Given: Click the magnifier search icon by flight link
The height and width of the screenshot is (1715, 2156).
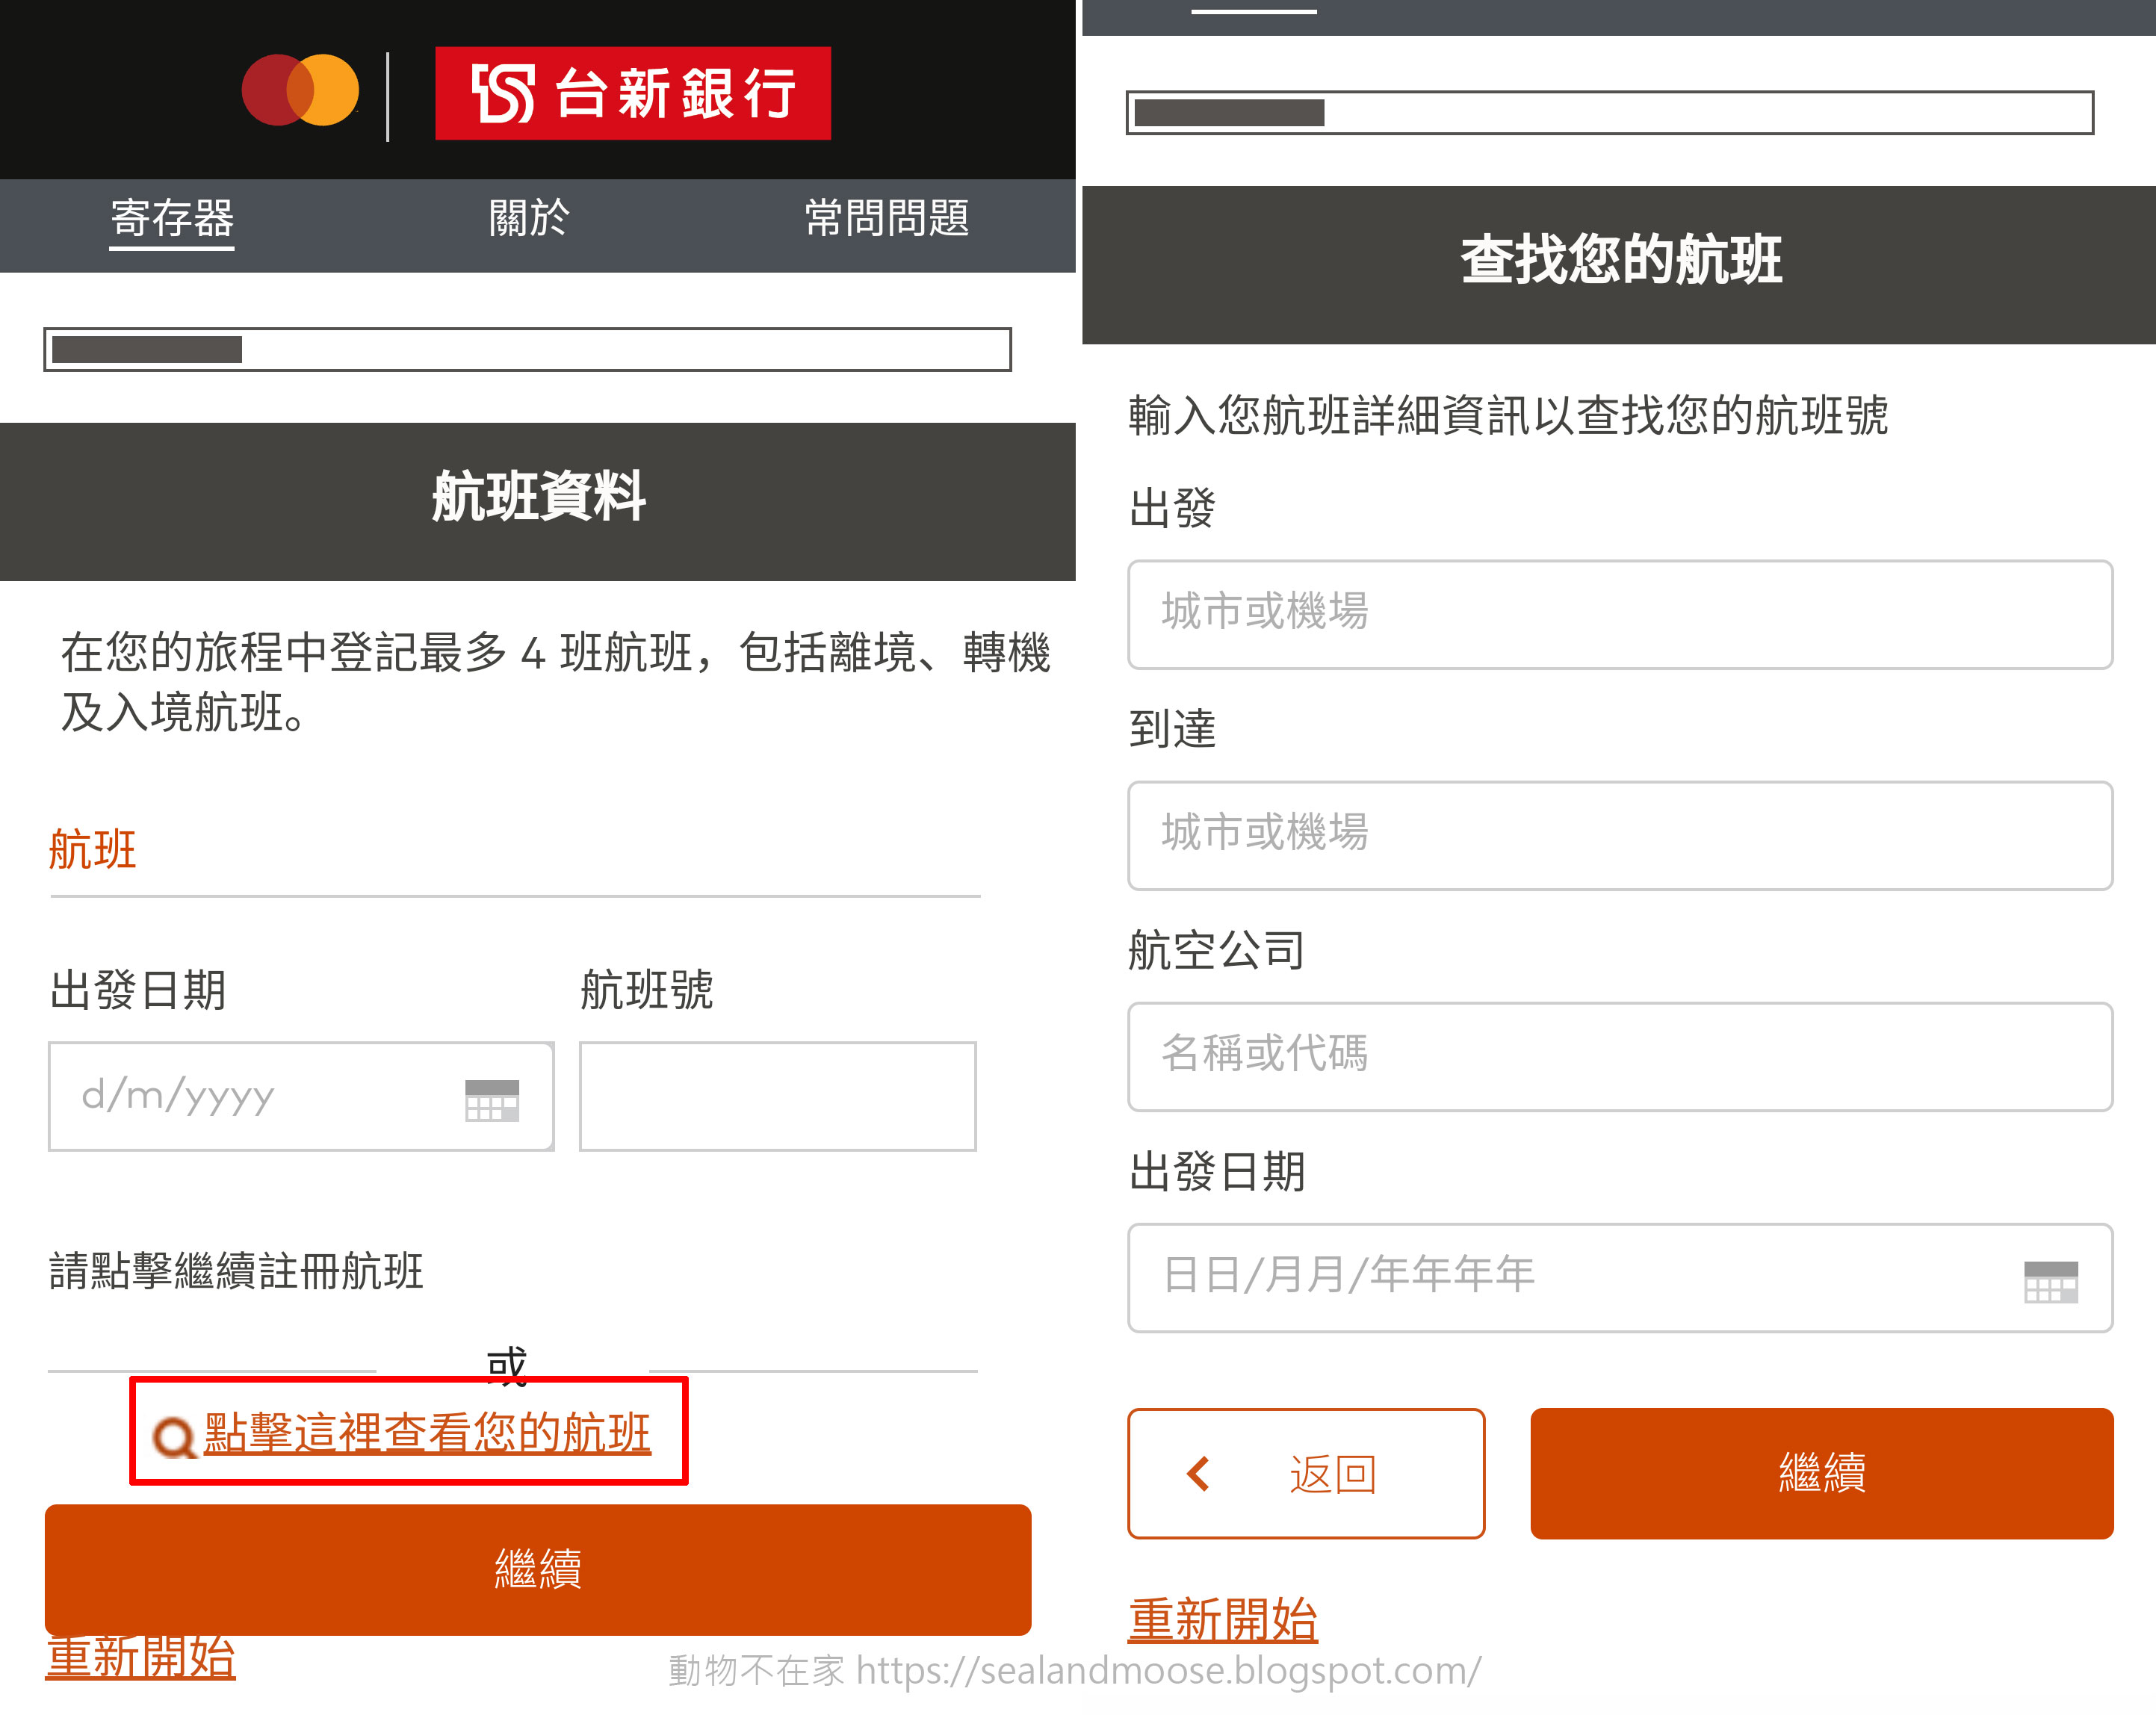Looking at the screenshot, I should [174, 1437].
